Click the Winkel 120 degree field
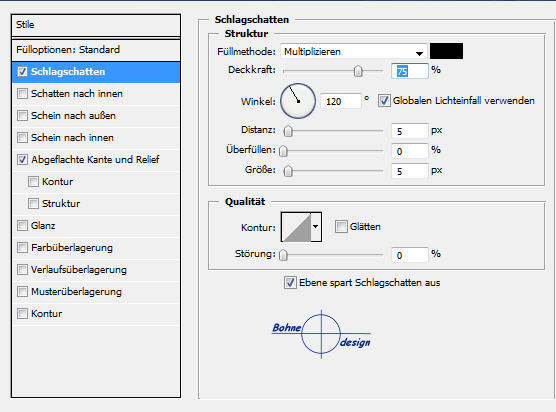Viewport: 556px width, 412px height. [x=340, y=101]
